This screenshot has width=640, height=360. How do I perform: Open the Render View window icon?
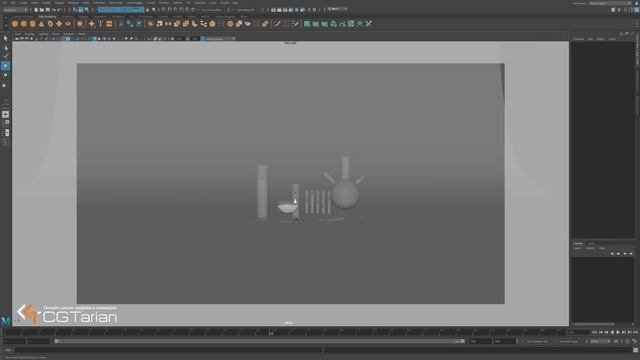point(273,10)
